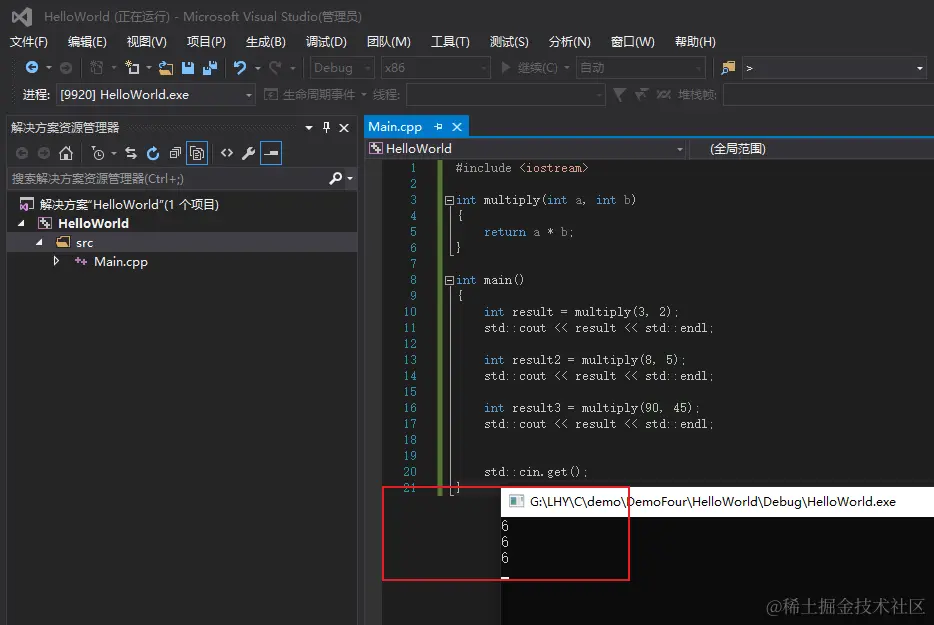
Task: Open the 帮助(H) menu
Action: pyautogui.click(x=695, y=42)
